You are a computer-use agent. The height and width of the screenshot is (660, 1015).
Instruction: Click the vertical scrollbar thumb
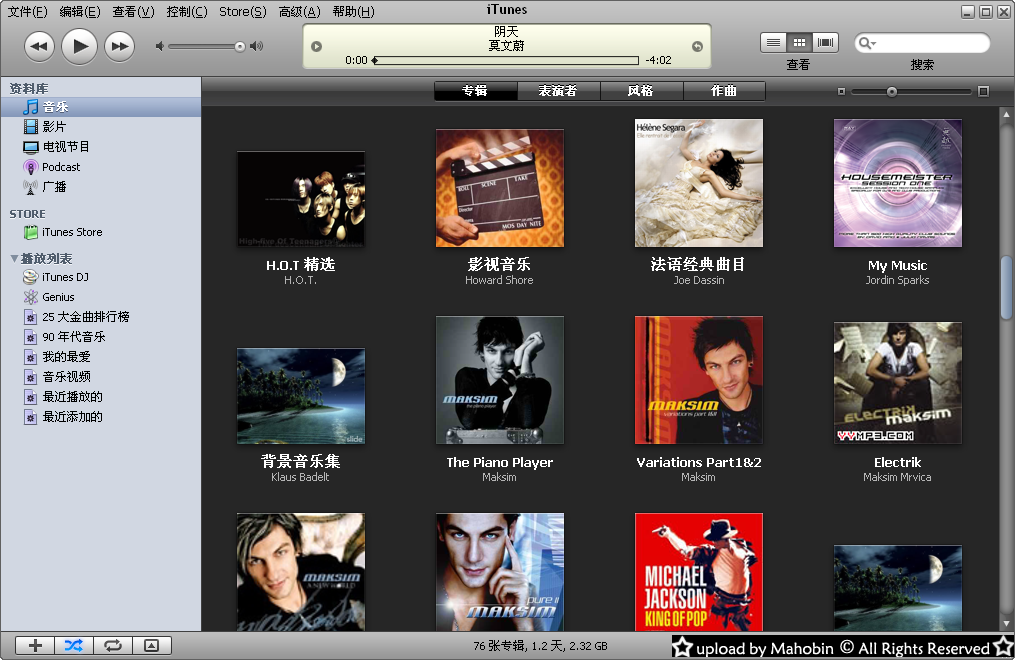coord(1006,288)
